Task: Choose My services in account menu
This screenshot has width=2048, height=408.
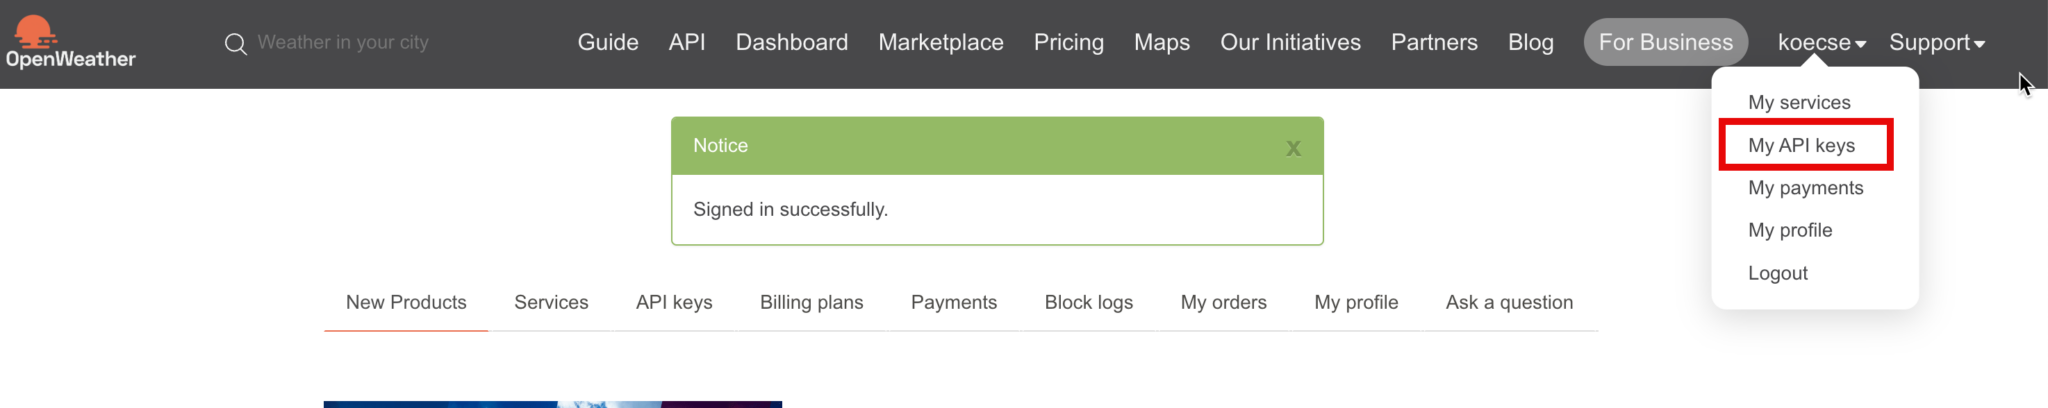Action: pyautogui.click(x=1799, y=102)
